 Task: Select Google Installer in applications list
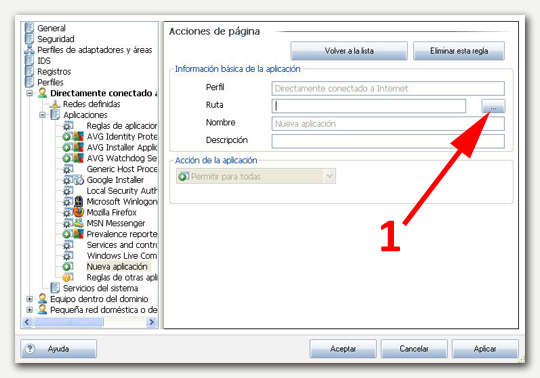pyautogui.click(x=115, y=180)
